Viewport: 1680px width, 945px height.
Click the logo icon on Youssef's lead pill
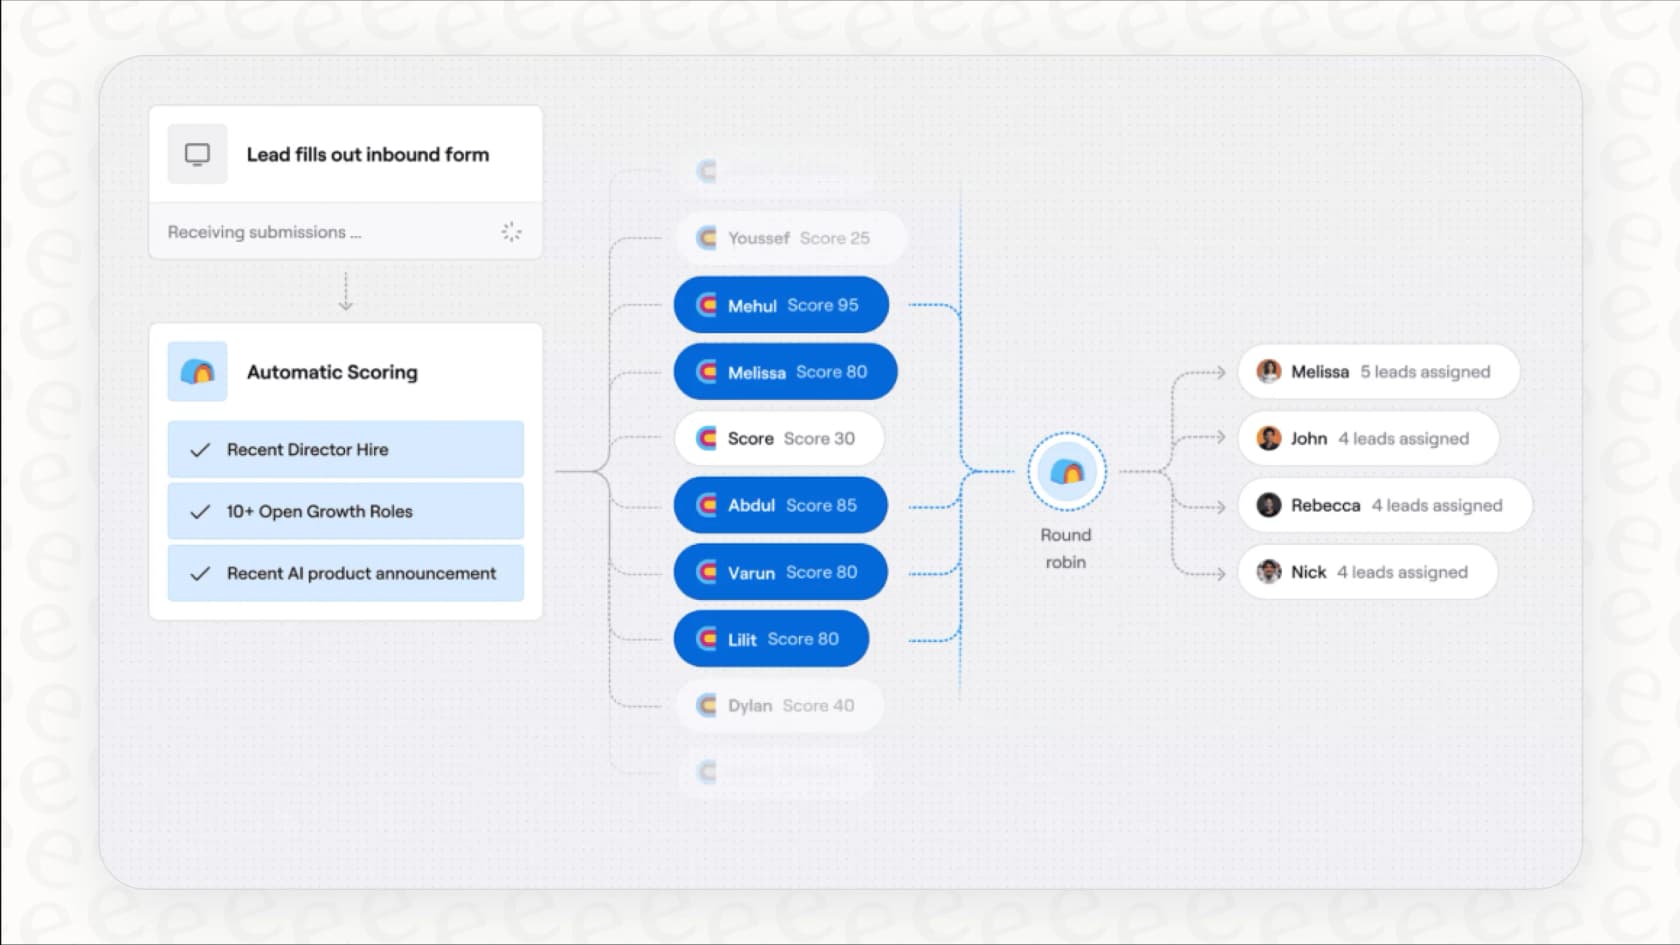coord(706,238)
